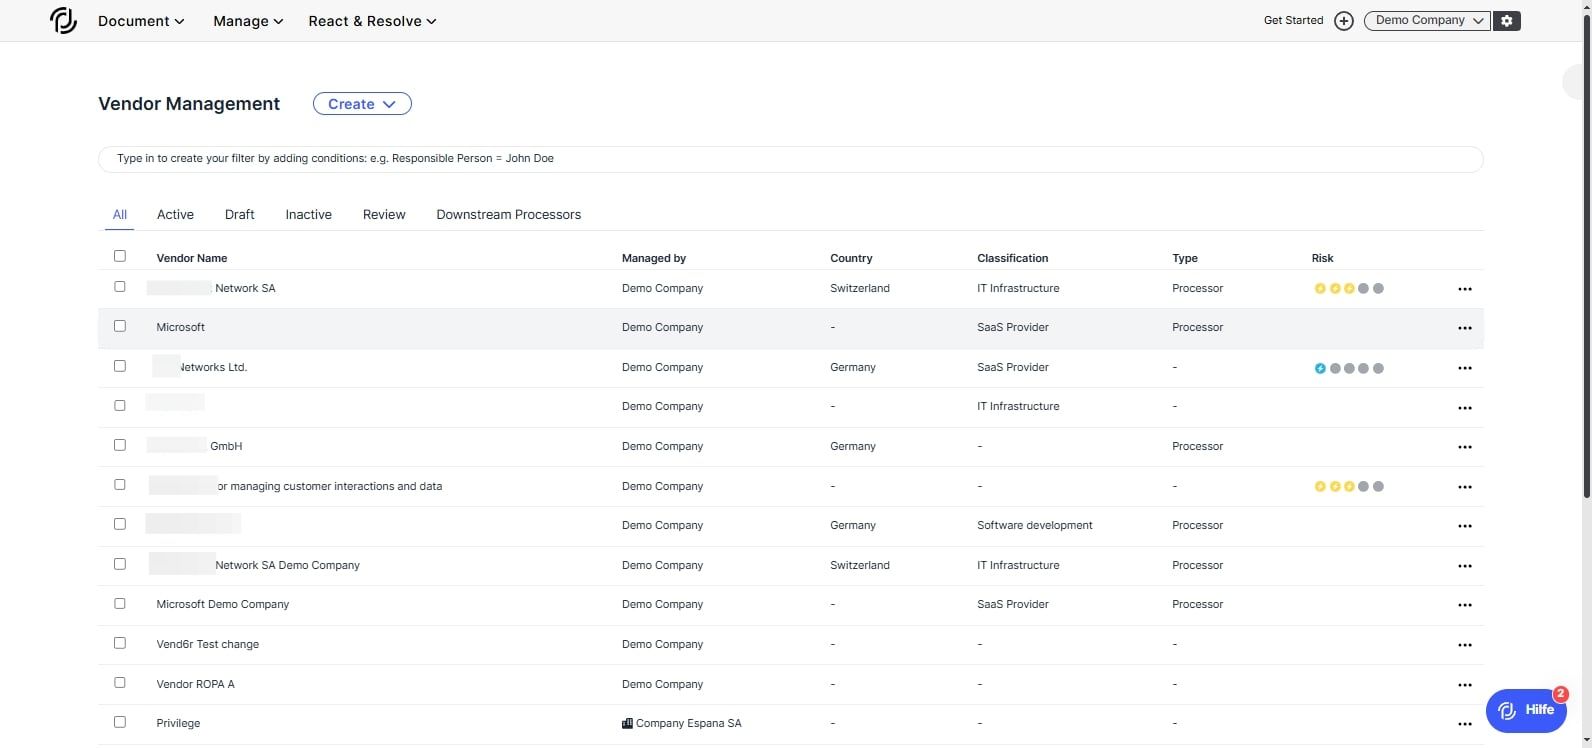Image resolution: width=1592 pixels, height=748 pixels.
Task: Open three-dot menu for Vendor ROPA A row
Action: tap(1465, 685)
